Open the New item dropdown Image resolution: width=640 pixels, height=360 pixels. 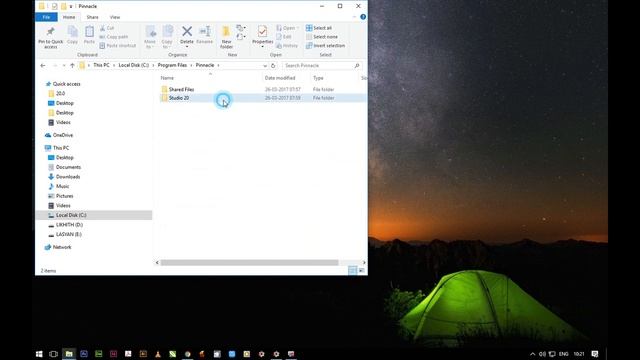point(241,28)
